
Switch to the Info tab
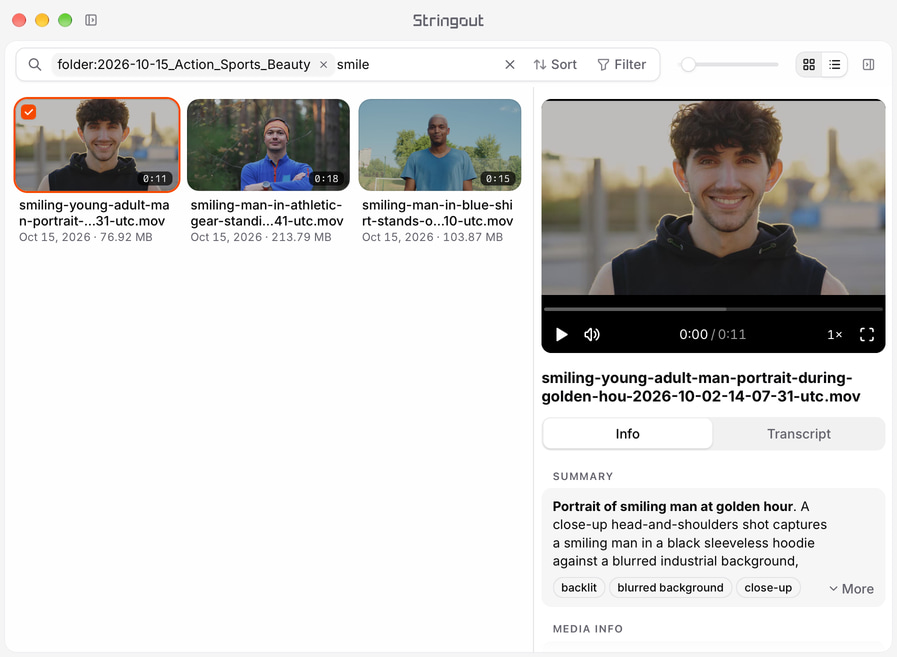click(x=628, y=434)
